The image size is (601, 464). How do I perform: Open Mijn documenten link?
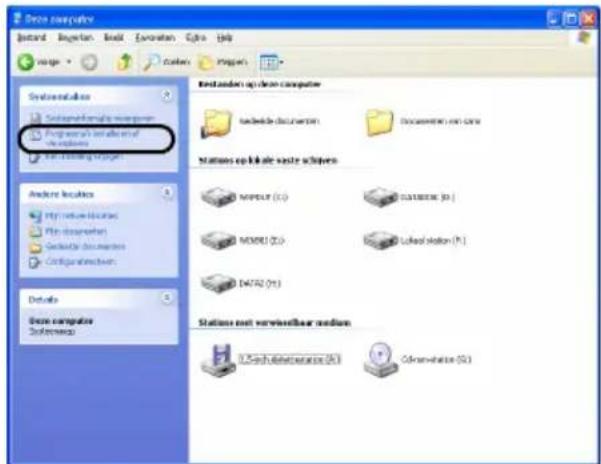68,231
